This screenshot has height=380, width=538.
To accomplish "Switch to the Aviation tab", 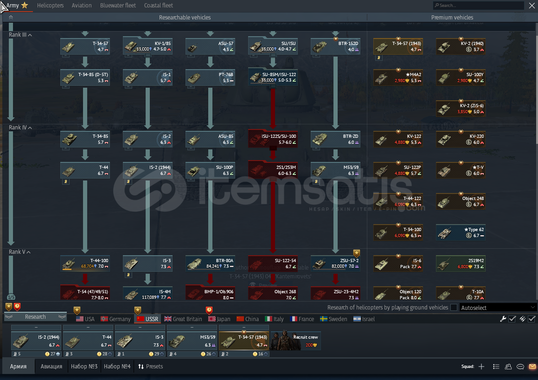I will point(82,5).
